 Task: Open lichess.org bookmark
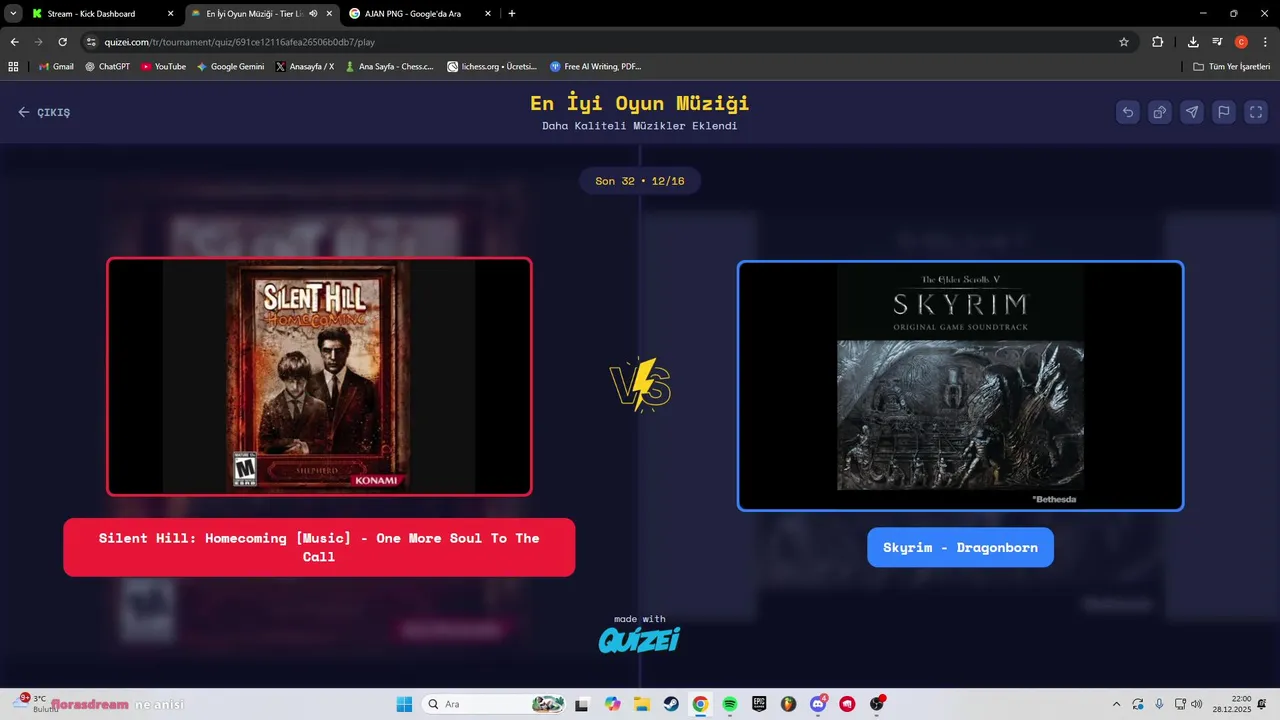click(492, 67)
